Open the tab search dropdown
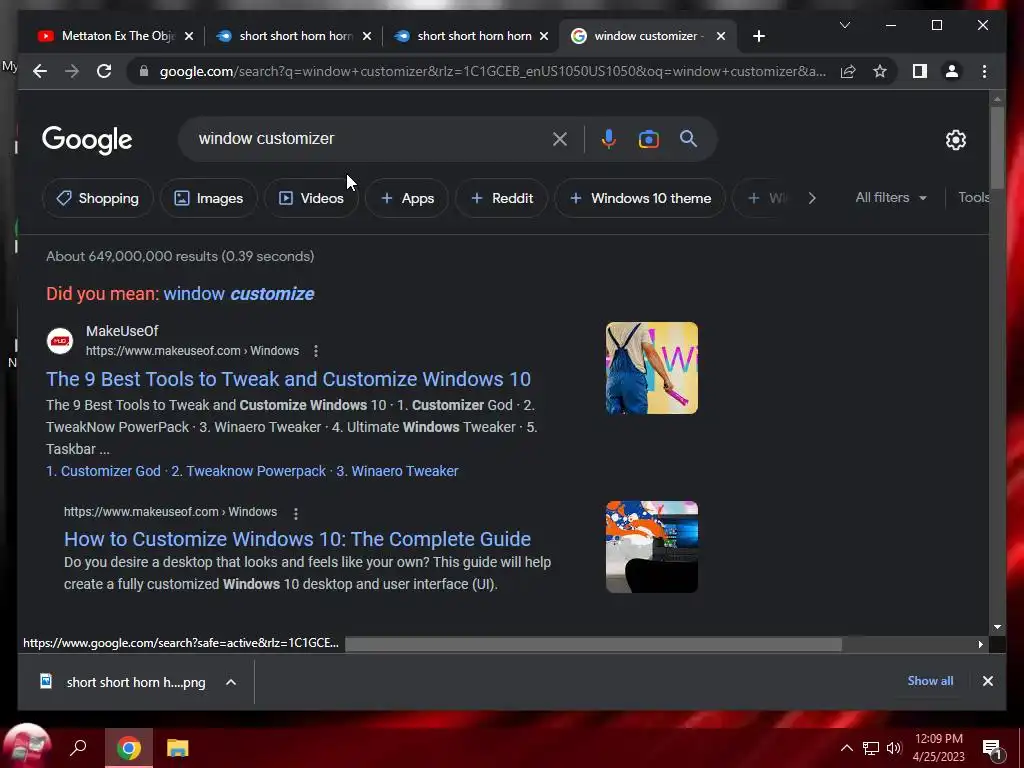The image size is (1024, 768). click(844, 25)
